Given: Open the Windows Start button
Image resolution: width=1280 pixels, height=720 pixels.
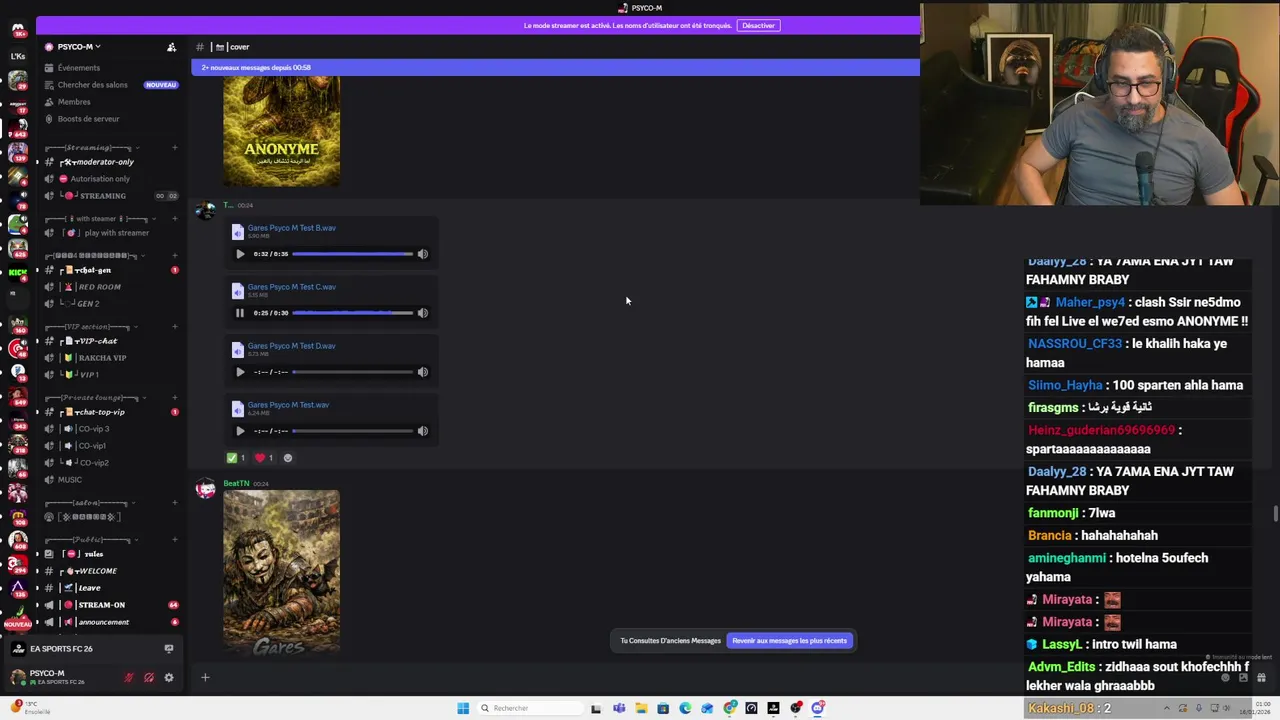Looking at the screenshot, I should (x=463, y=708).
